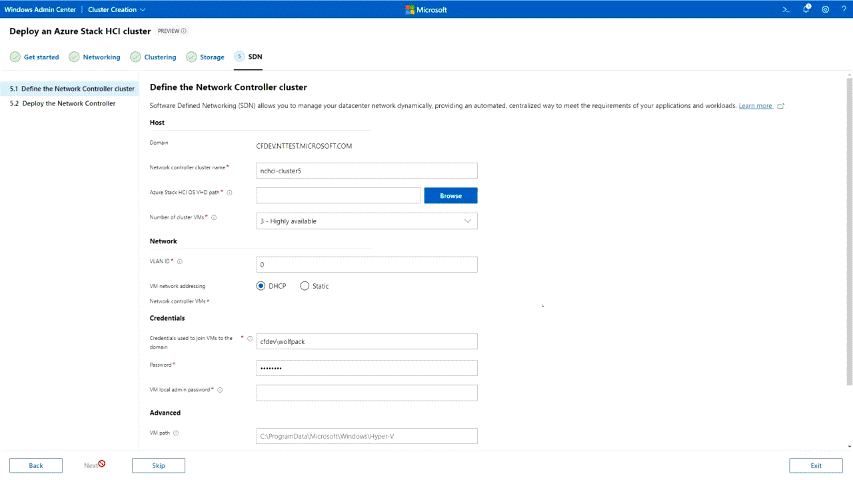This screenshot has width=853, height=480.
Task: Open the help question mark
Action: pos(844,9)
